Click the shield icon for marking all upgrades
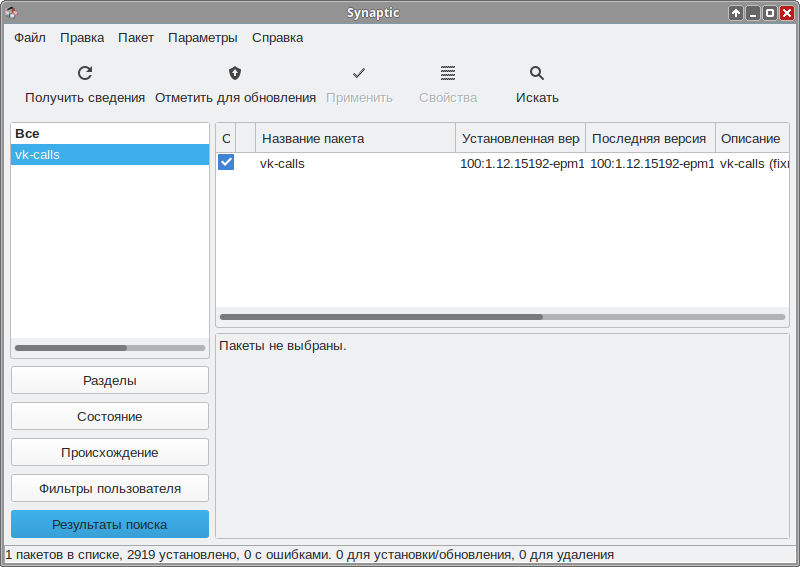The image size is (800, 567). (x=235, y=73)
